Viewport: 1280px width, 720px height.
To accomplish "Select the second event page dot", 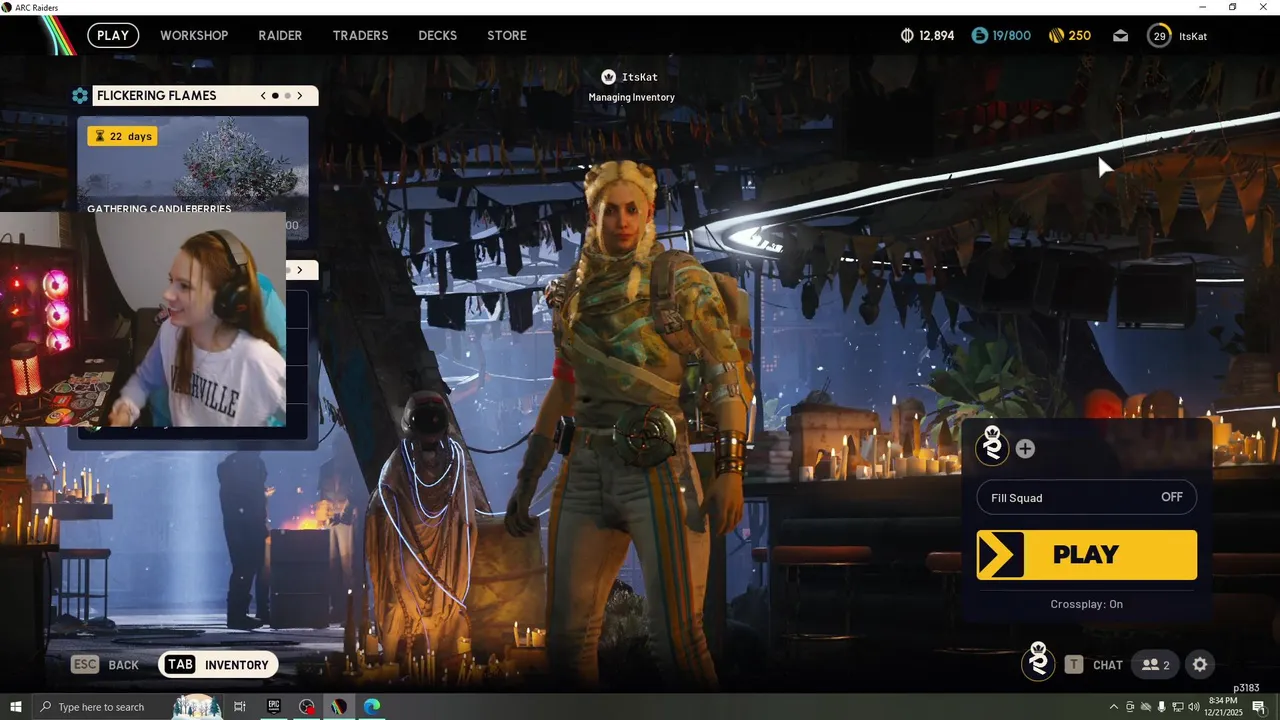I will click(x=287, y=96).
